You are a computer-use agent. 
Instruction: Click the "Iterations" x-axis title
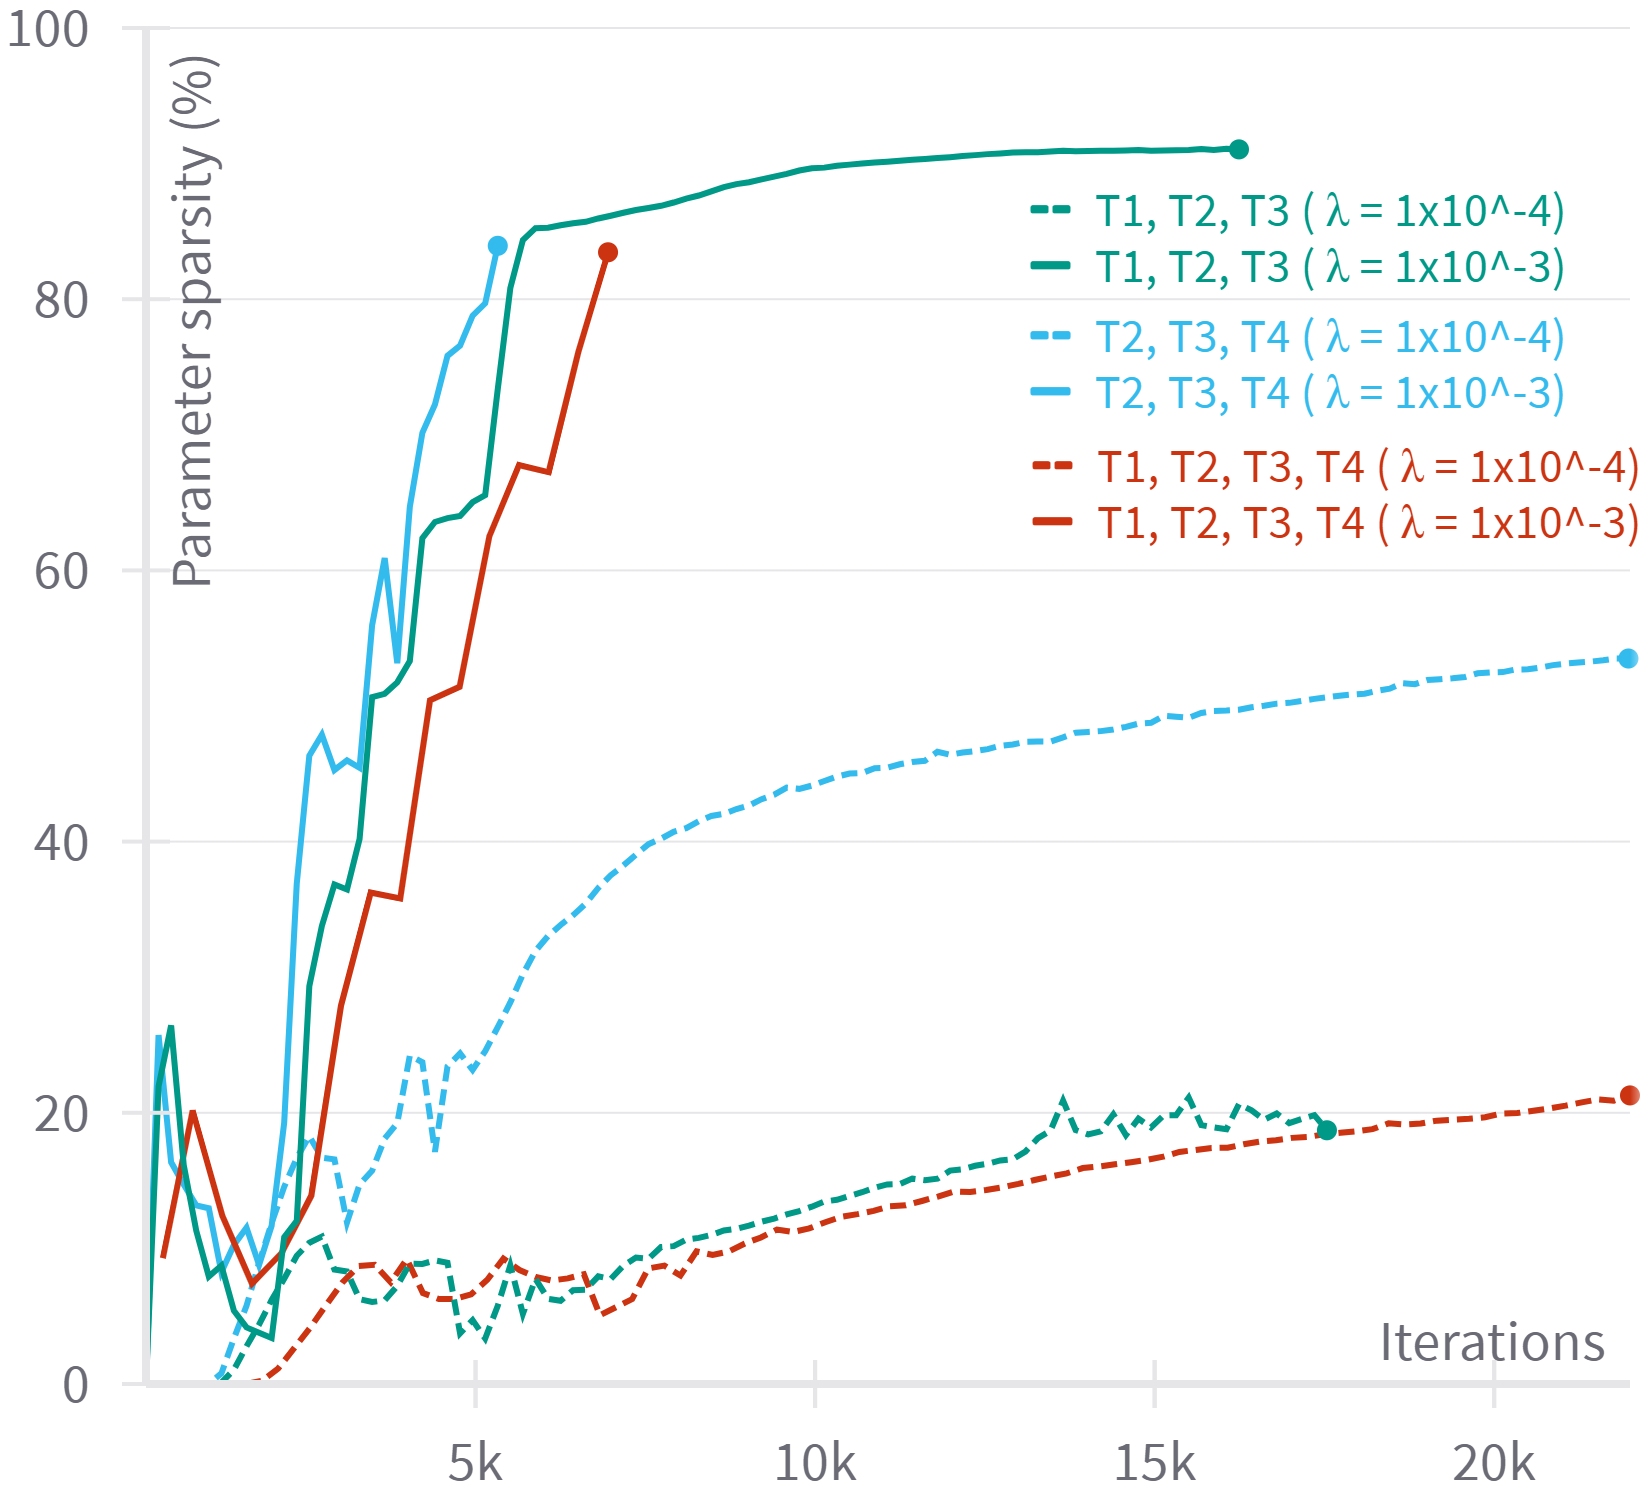click(1492, 1342)
